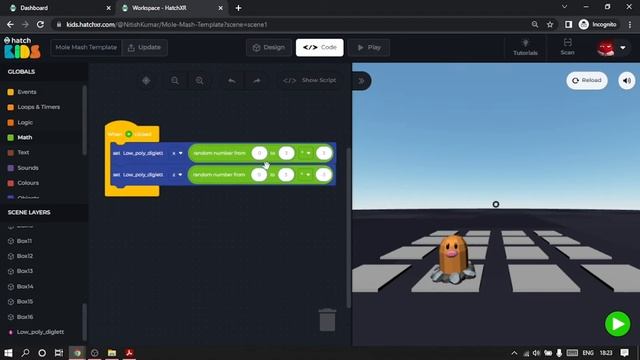This screenshot has width=640, height=360.
Task: Zoom out of the code workspace
Action: [175, 81]
